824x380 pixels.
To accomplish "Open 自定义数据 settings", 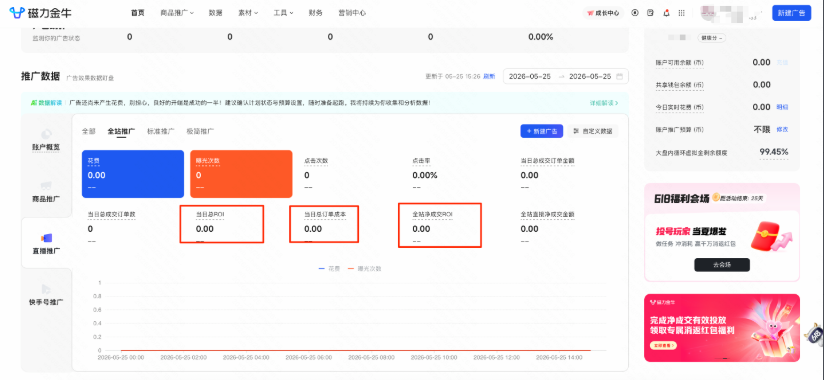I will (592, 131).
